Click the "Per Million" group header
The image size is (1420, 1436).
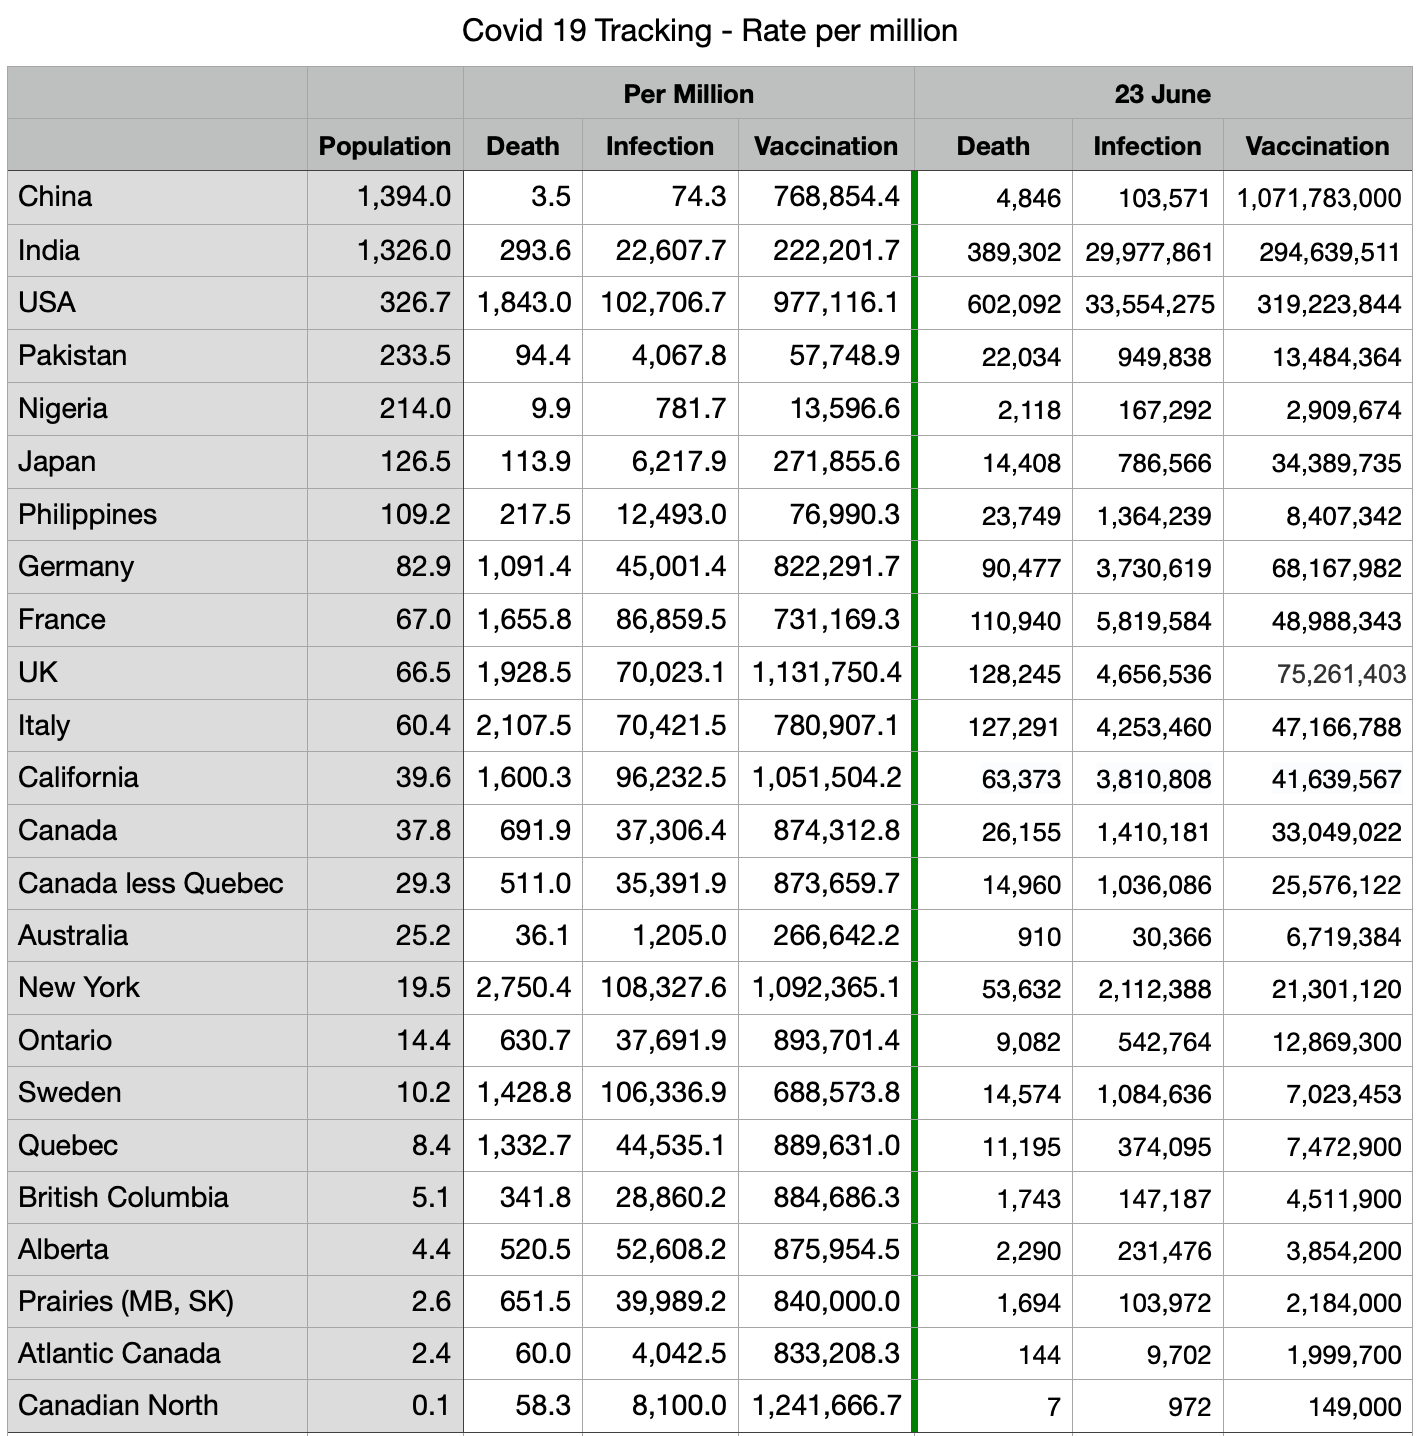[x=688, y=94]
